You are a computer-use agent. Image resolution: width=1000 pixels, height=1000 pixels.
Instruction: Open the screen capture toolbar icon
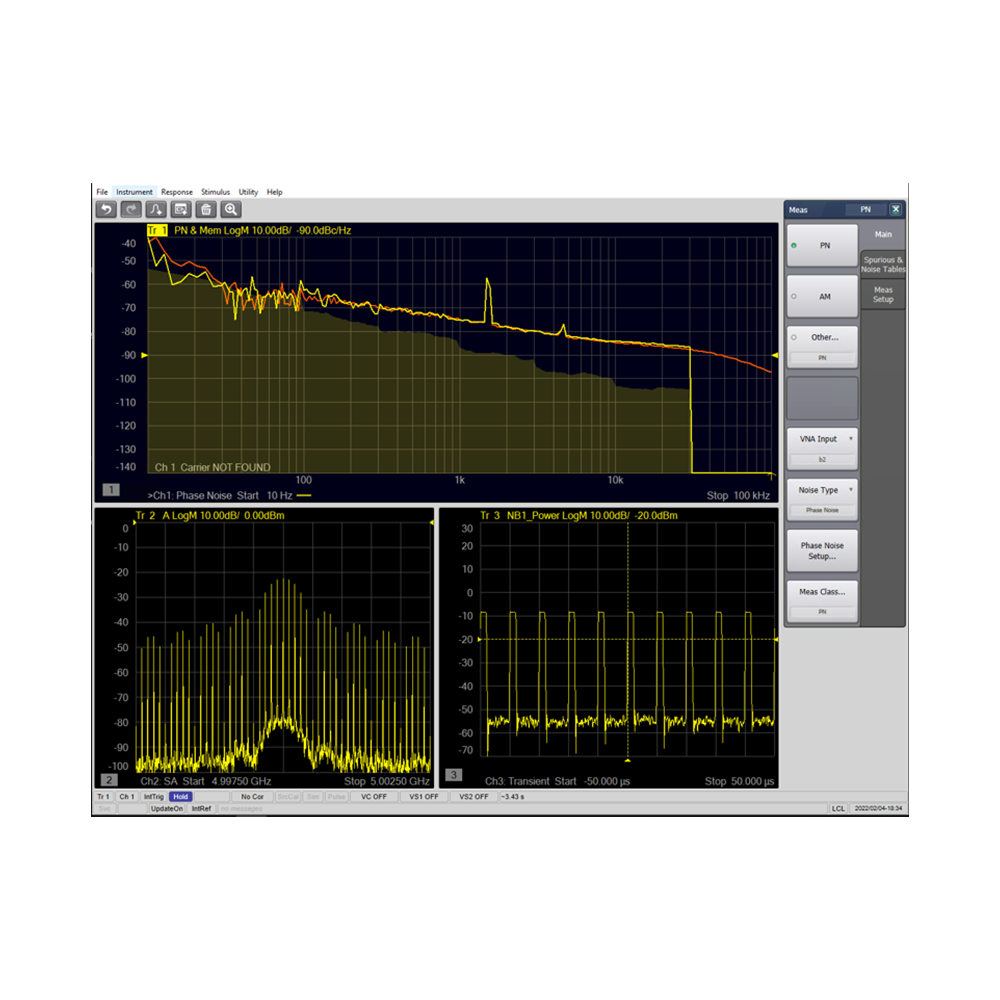[x=180, y=208]
